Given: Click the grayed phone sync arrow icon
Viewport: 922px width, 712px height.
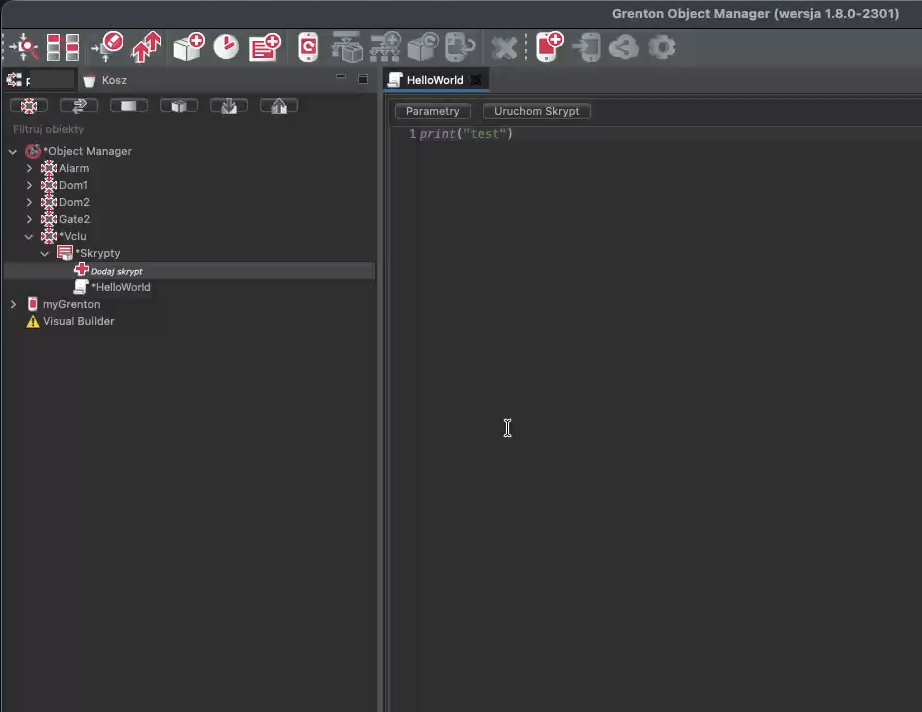Looking at the screenshot, I should [460, 47].
